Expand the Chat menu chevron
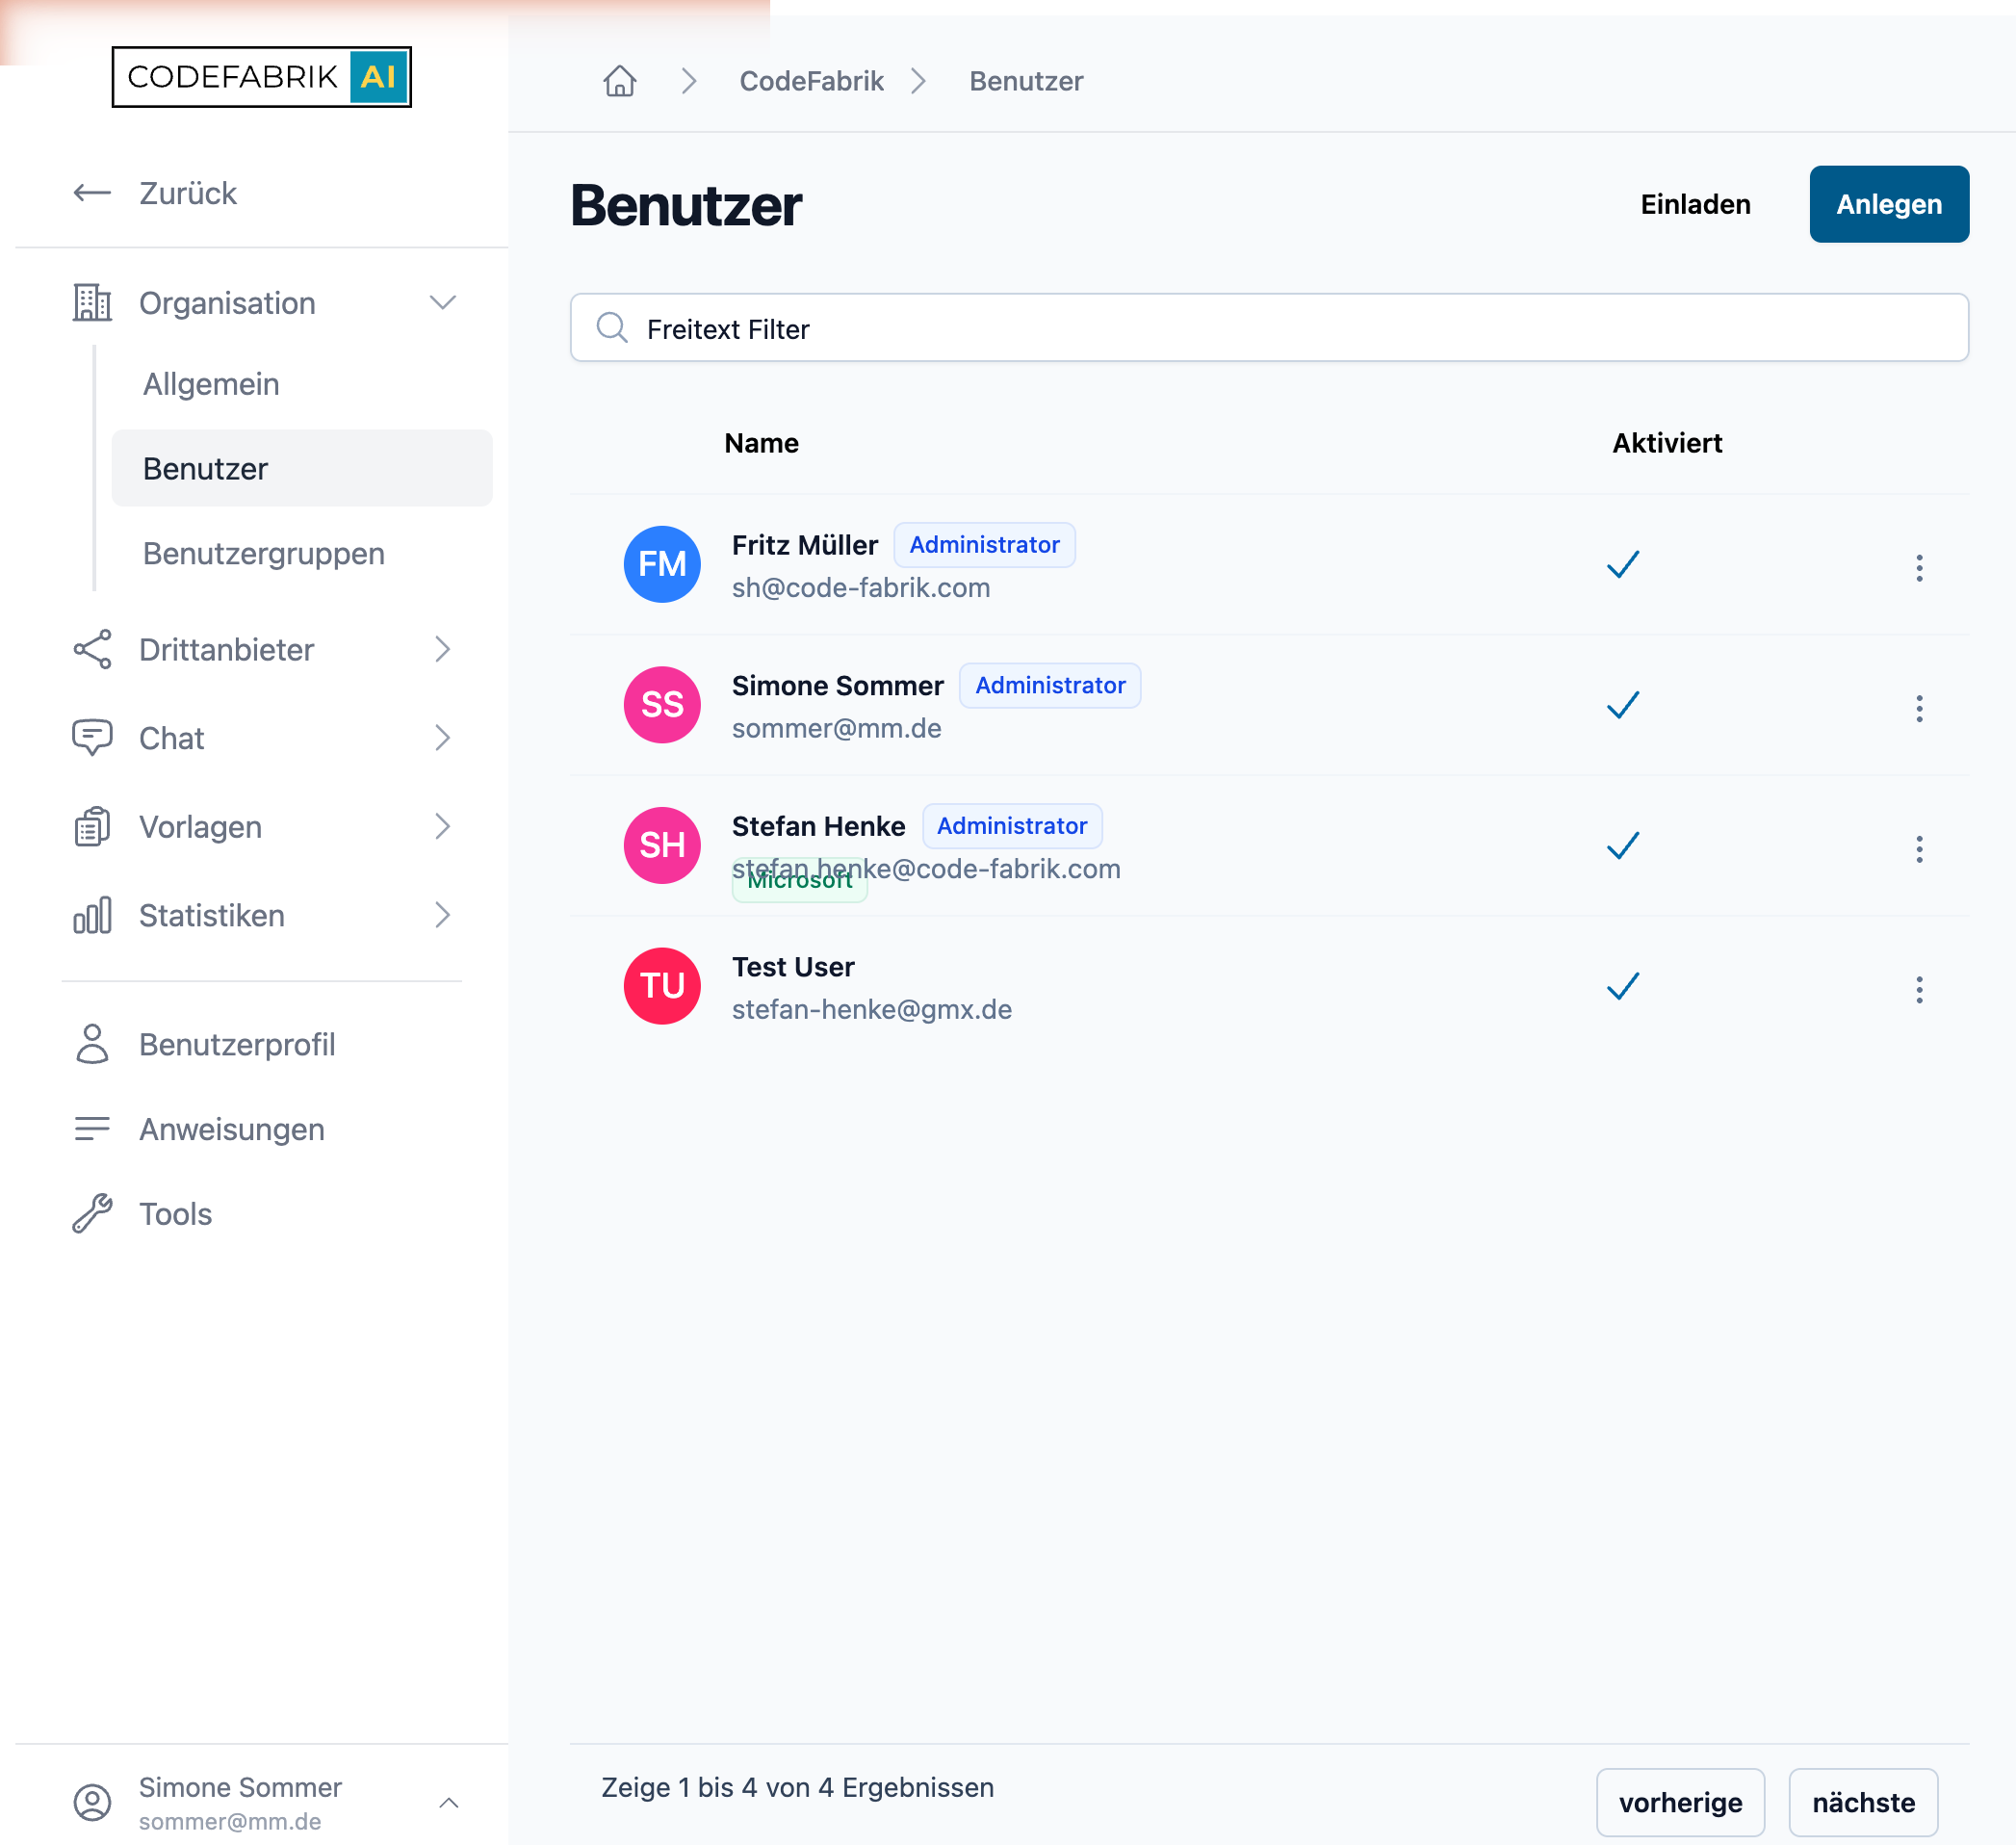 pyautogui.click(x=443, y=738)
